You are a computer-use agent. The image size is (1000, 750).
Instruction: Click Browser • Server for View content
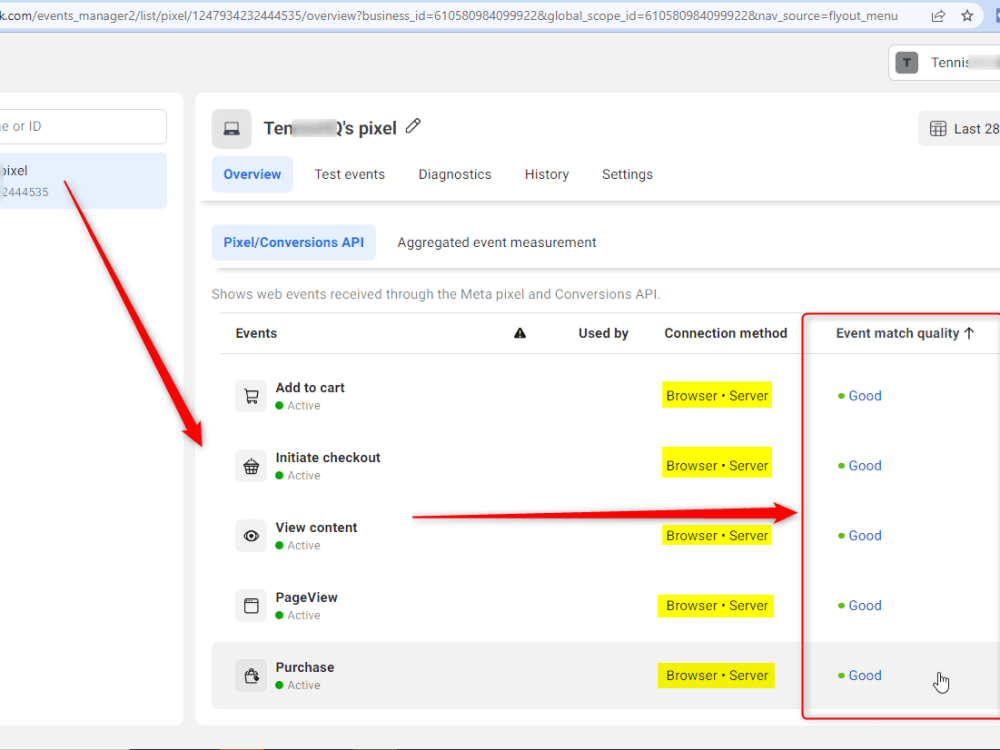coord(717,536)
